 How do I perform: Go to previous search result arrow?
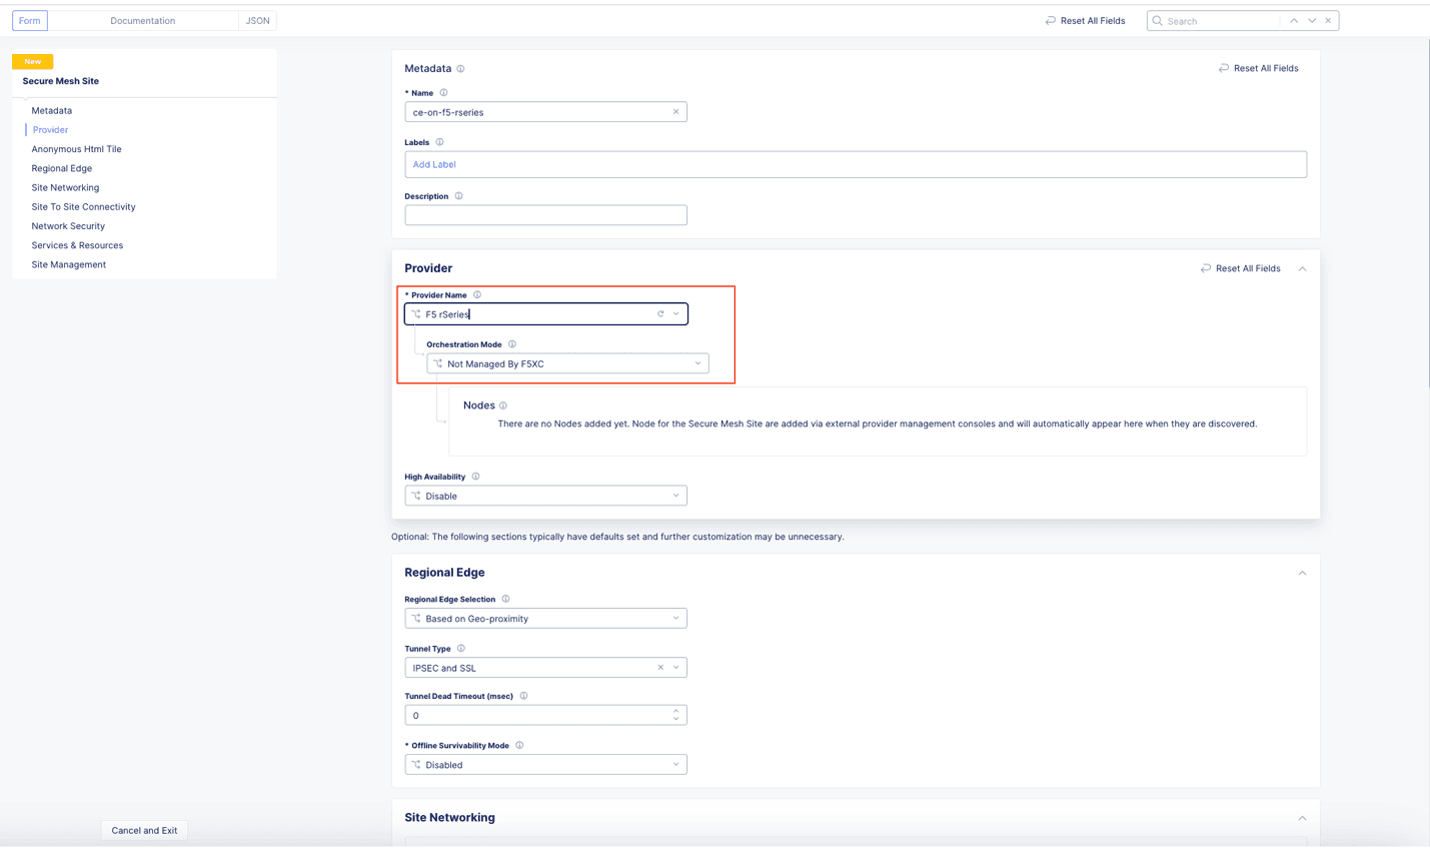(x=1294, y=21)
